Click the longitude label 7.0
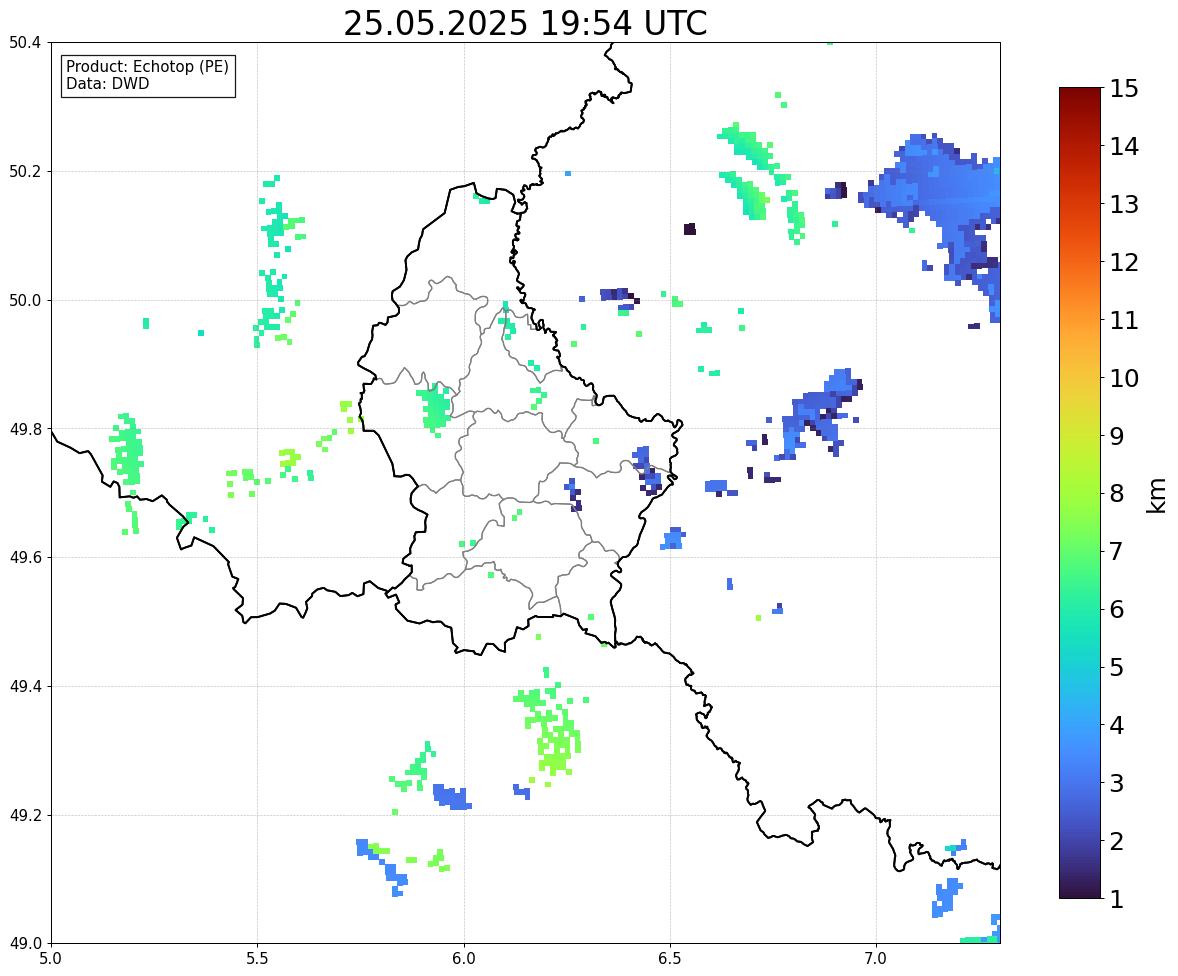1178x976 pixels. click(876, 959)
